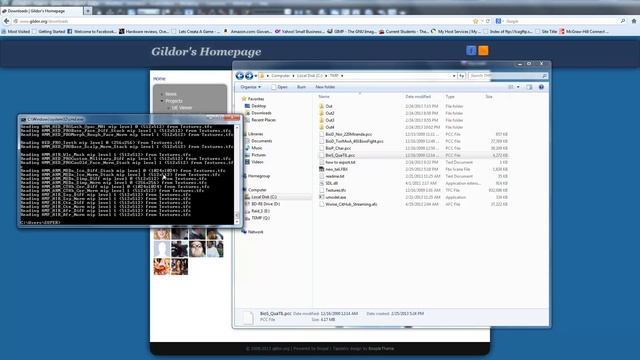Screen dimensions: 640x360
Task: Select the BioP_Char.pcc file
Action: (x=338, y=148)
